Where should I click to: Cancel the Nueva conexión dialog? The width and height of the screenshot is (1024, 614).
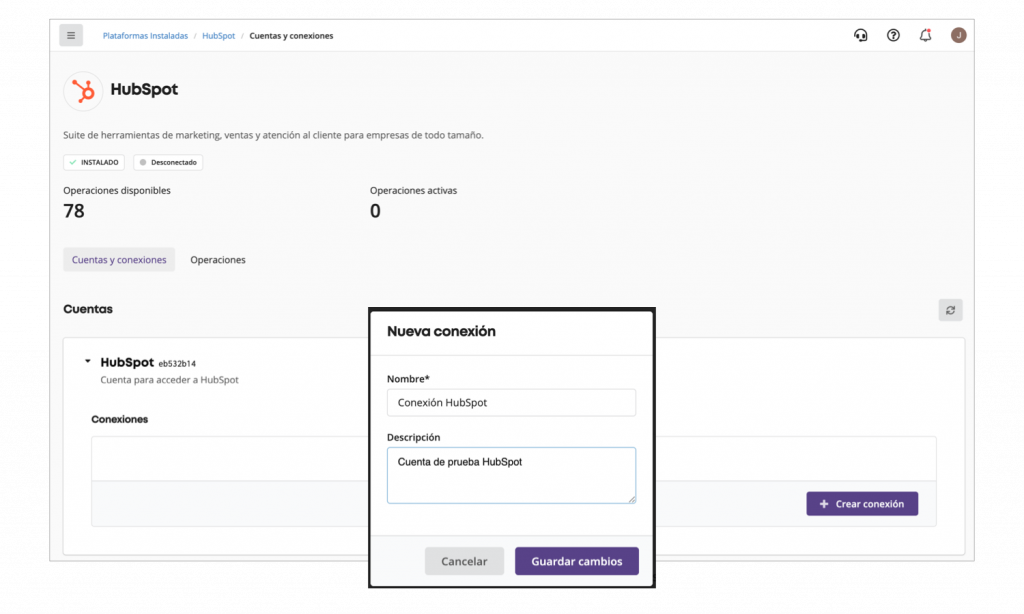pyautogui.click(x=464, y=561)
